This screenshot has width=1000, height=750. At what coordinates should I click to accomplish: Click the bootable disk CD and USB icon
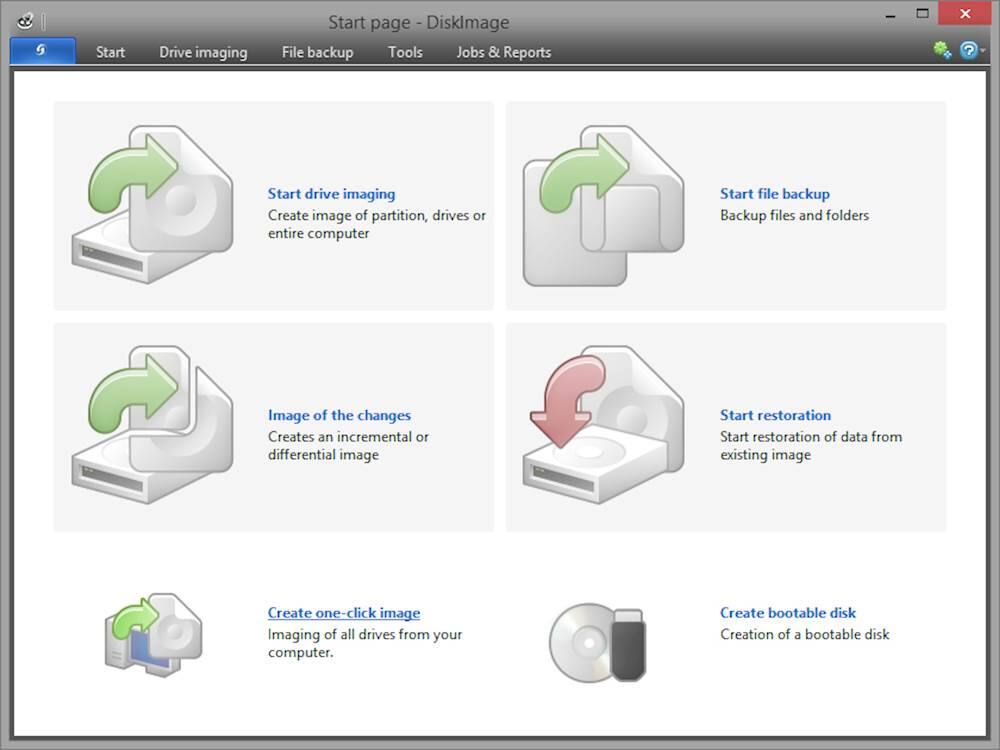598,641
